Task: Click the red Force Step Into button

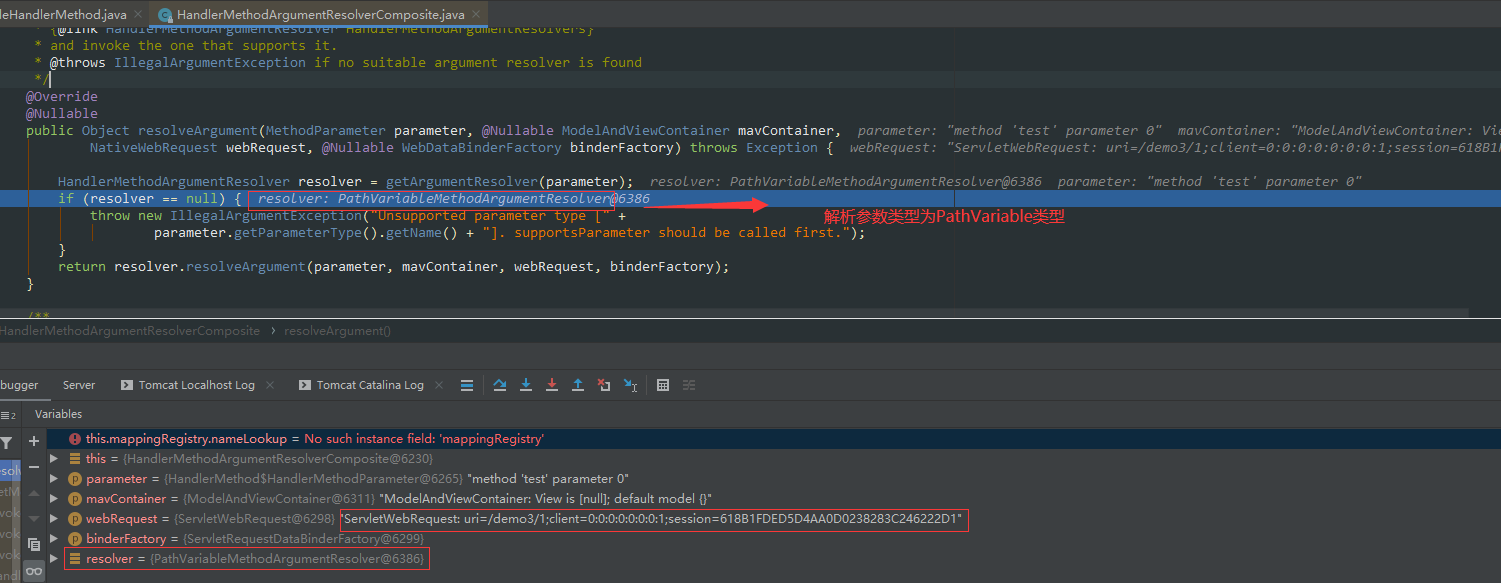Action: coord(552,385)
